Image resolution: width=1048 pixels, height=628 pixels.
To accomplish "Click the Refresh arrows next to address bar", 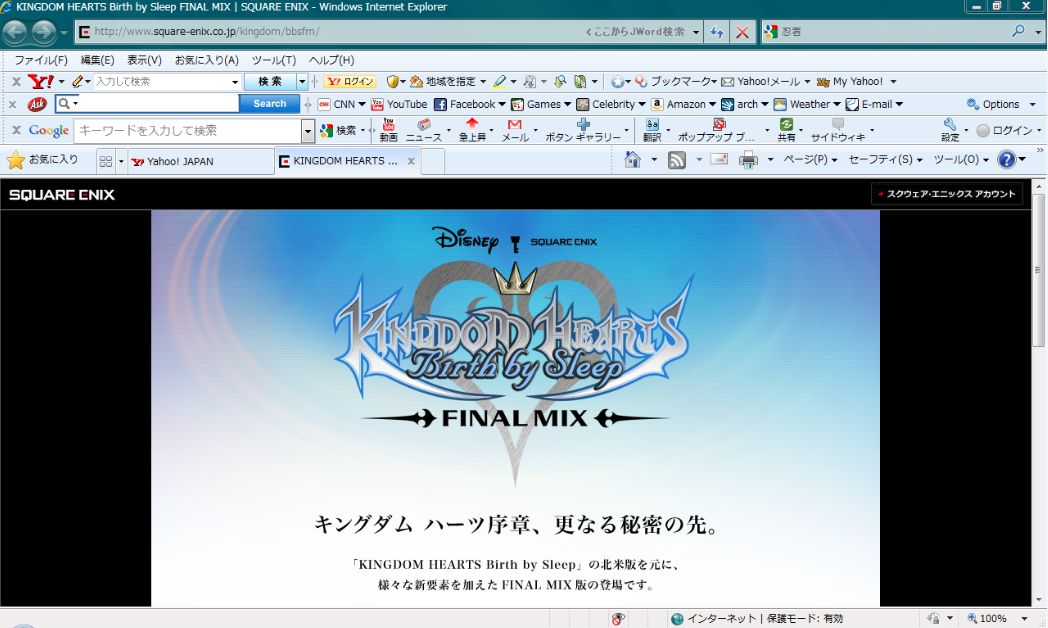I will (x=717, y=32).
